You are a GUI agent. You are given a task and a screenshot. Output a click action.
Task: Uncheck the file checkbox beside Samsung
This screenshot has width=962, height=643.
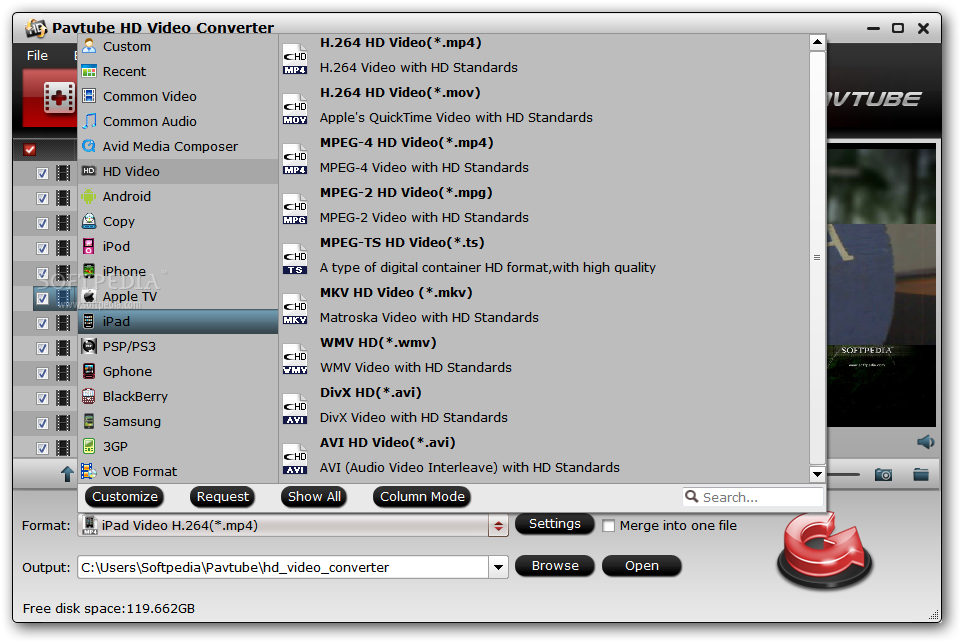pos(42,423)
